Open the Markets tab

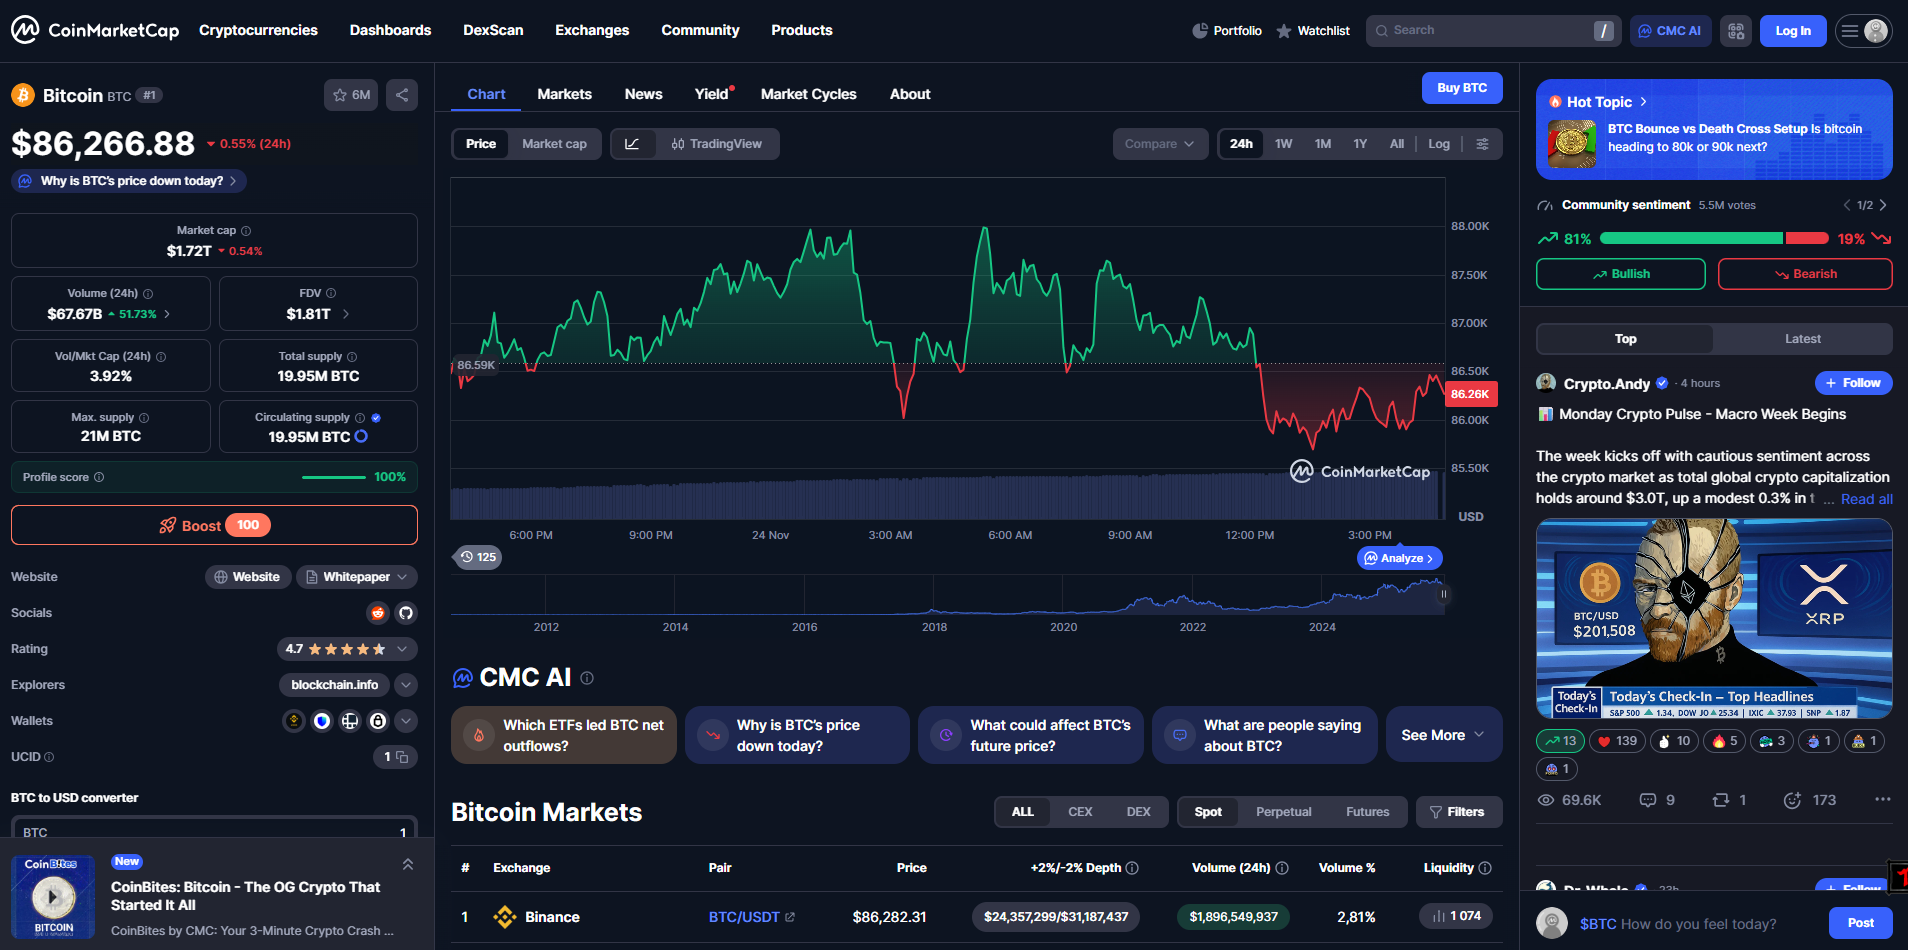click(x=565, y=94)
